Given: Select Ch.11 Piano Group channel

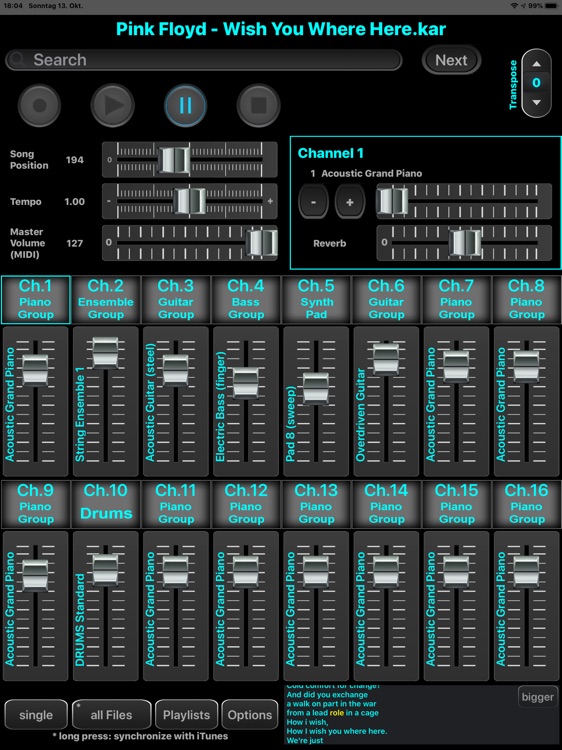Looking at the screenshot, I should tap(176, 505).
